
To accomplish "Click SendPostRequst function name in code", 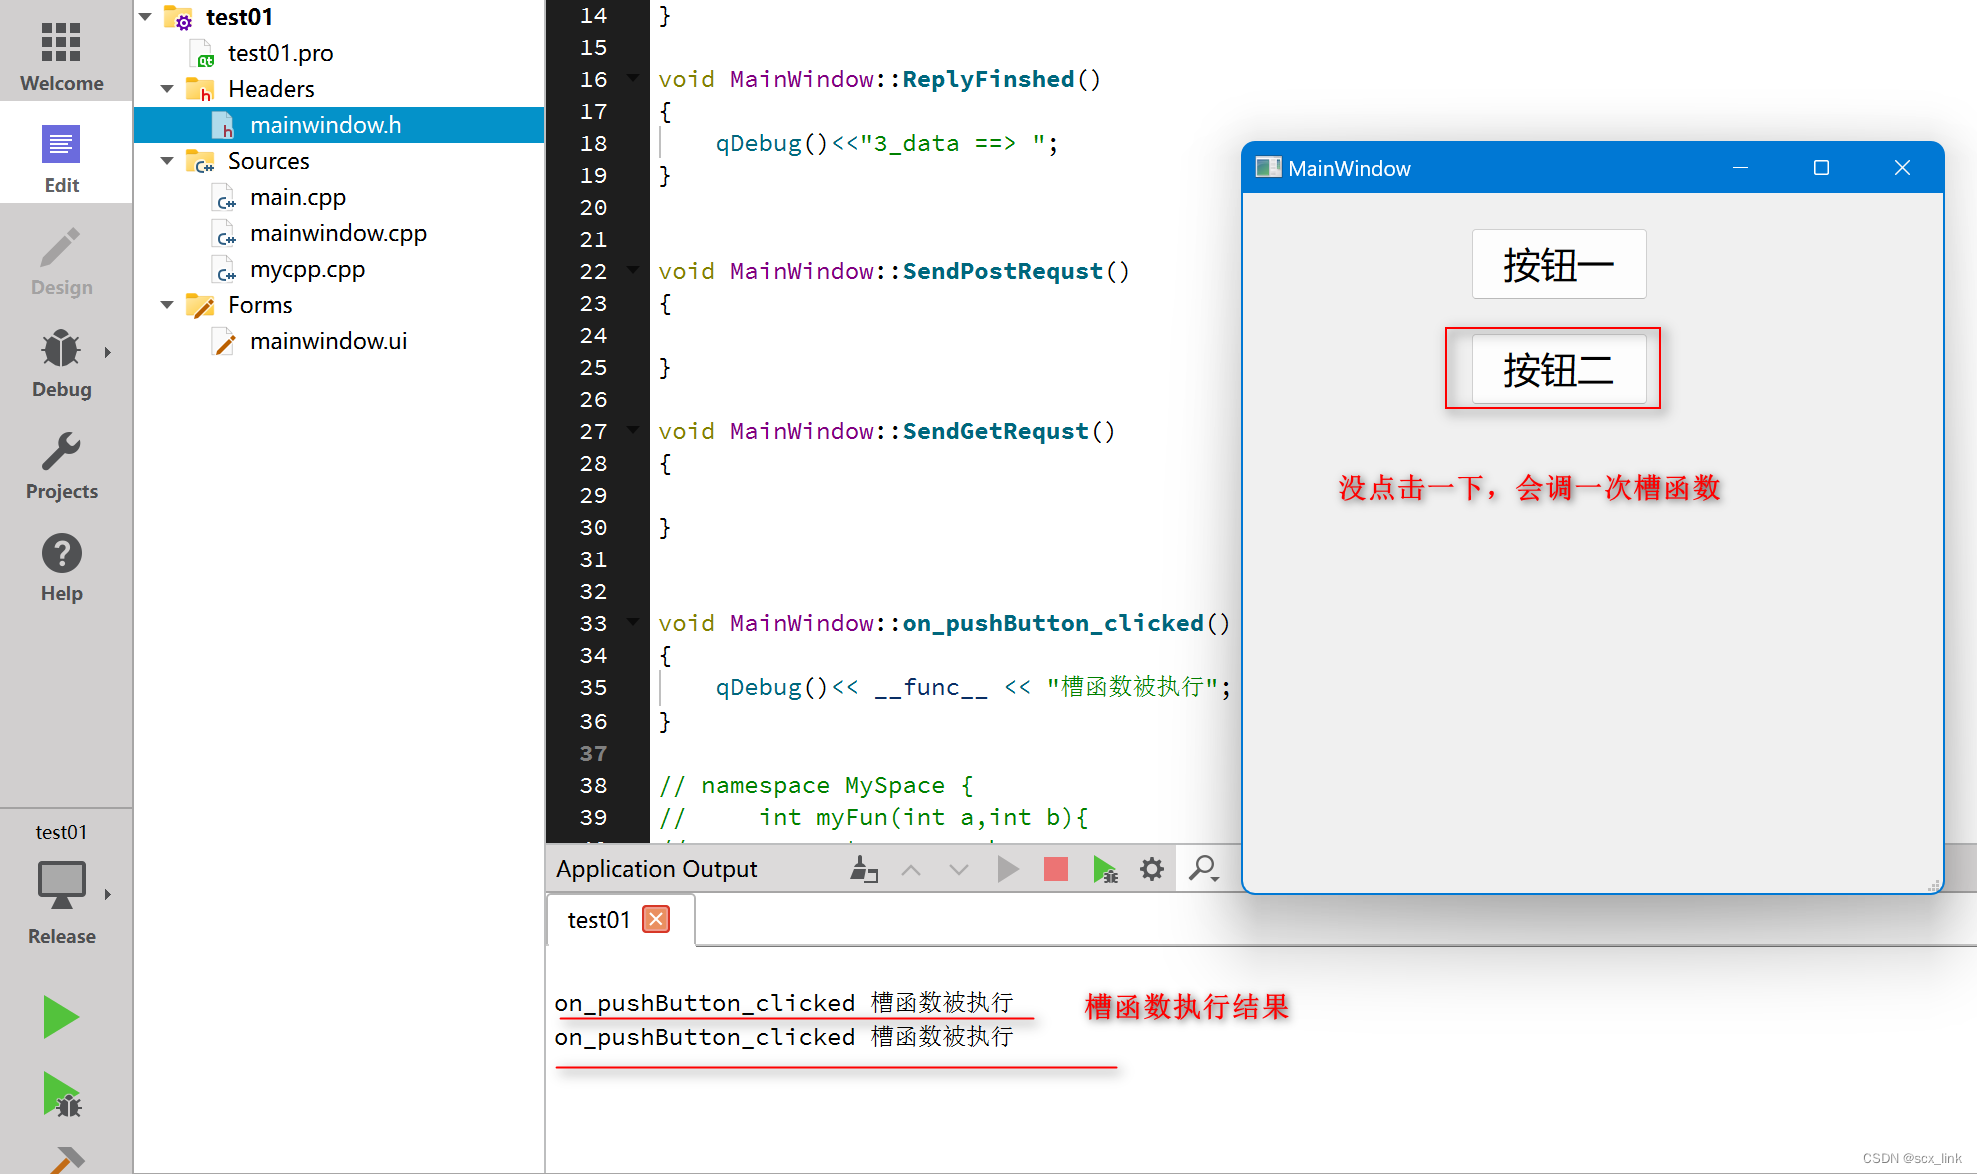I will point(1002,271).
